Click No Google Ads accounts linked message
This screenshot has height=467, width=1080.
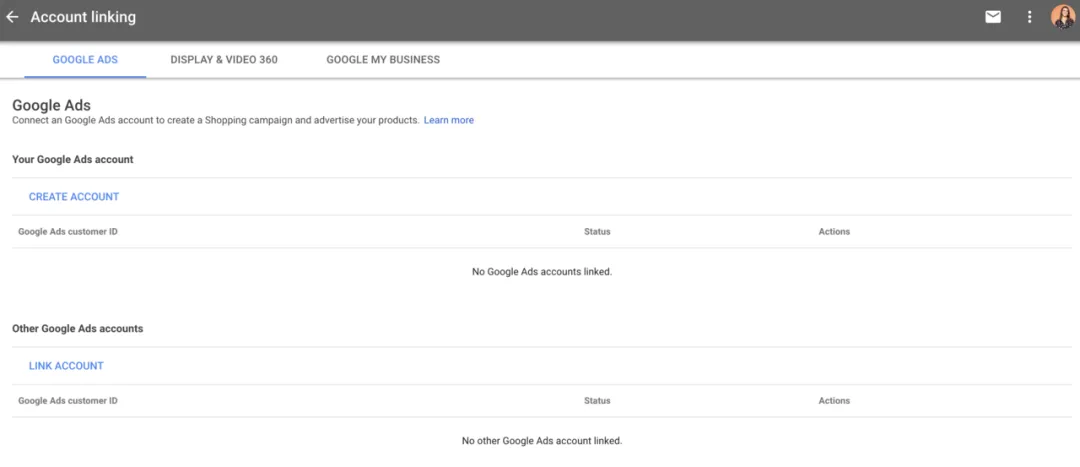(542, 271)
